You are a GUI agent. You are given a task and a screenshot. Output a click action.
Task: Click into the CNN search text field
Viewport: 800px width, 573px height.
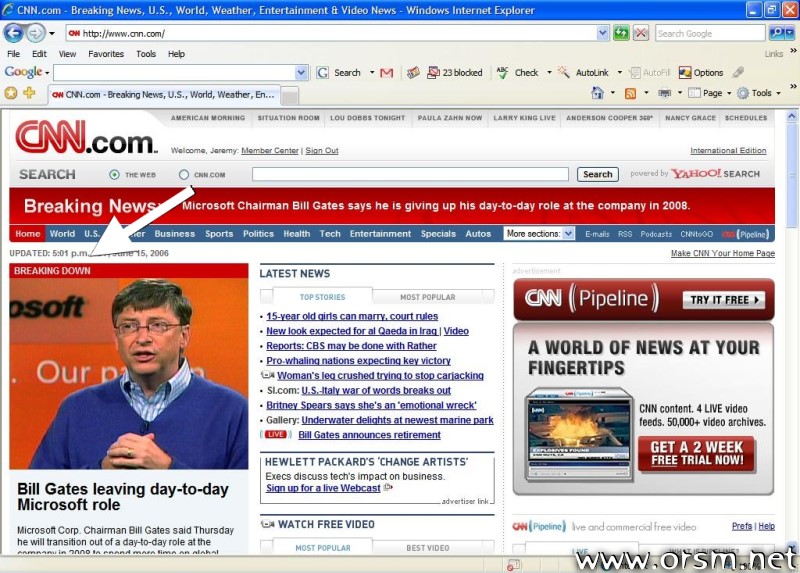click(410, 175)
